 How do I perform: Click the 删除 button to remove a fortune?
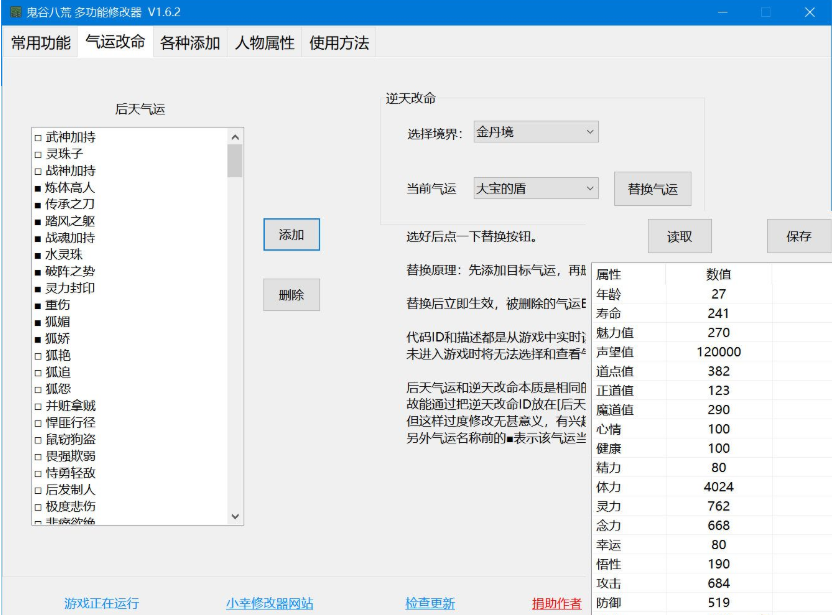pyautogui.click(x=291, y=294)
